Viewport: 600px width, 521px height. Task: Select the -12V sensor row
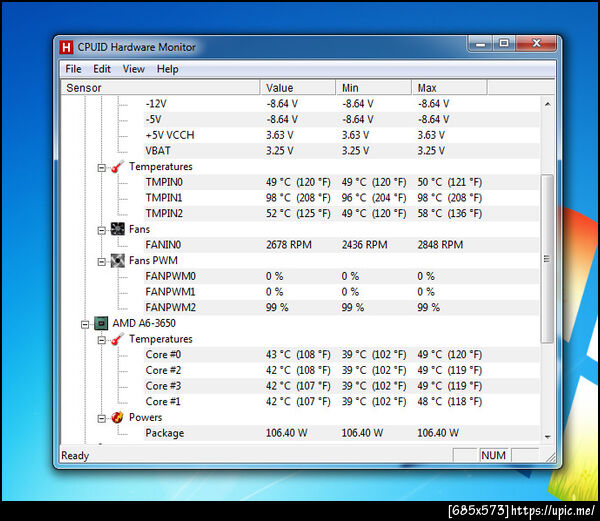tap(342, 104)
